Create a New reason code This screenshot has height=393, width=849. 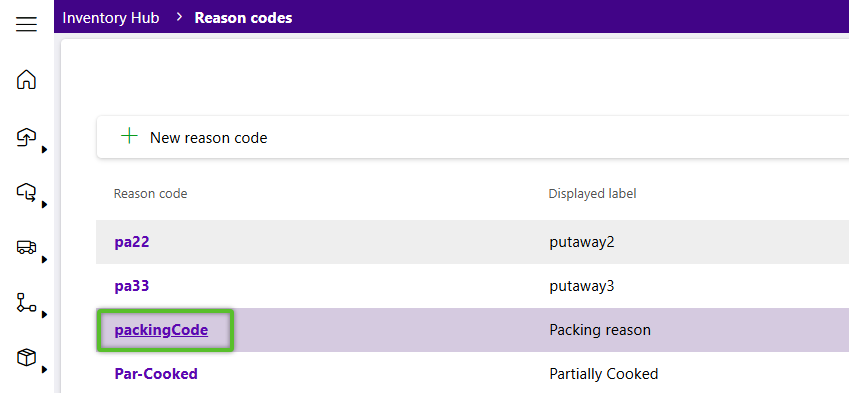click(x=208, y=137)
